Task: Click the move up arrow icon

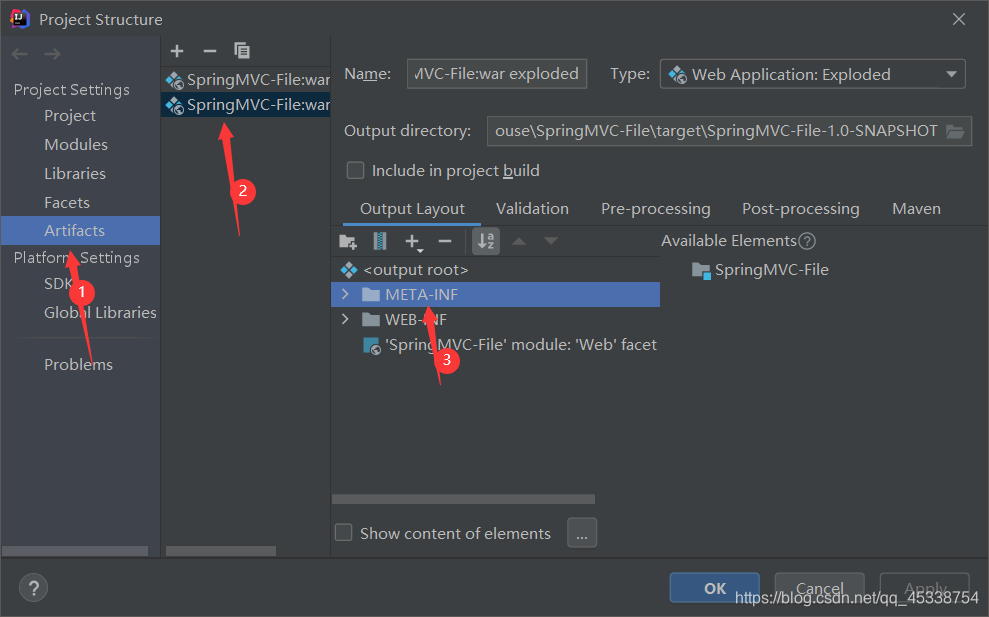Action: point(518,241)
